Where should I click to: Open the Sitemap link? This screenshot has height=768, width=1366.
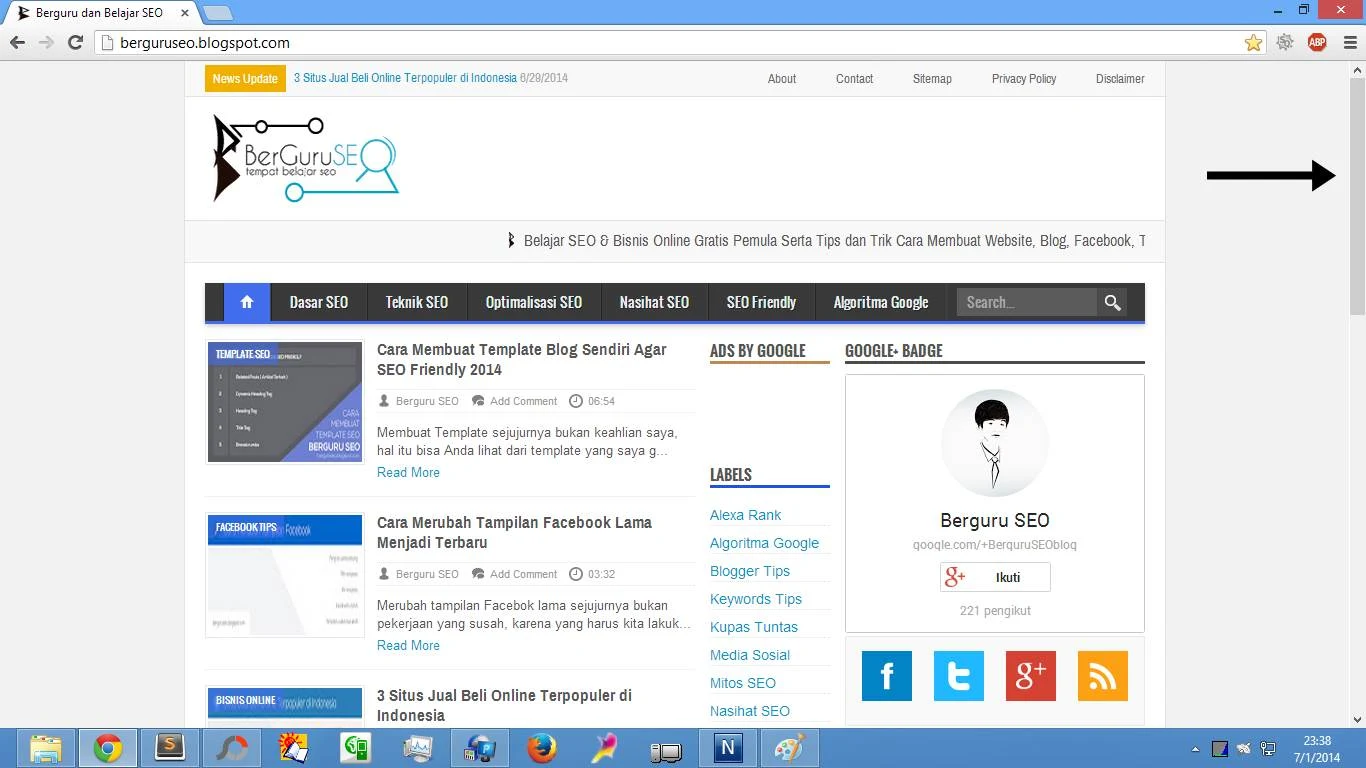(x=932, y=79)
